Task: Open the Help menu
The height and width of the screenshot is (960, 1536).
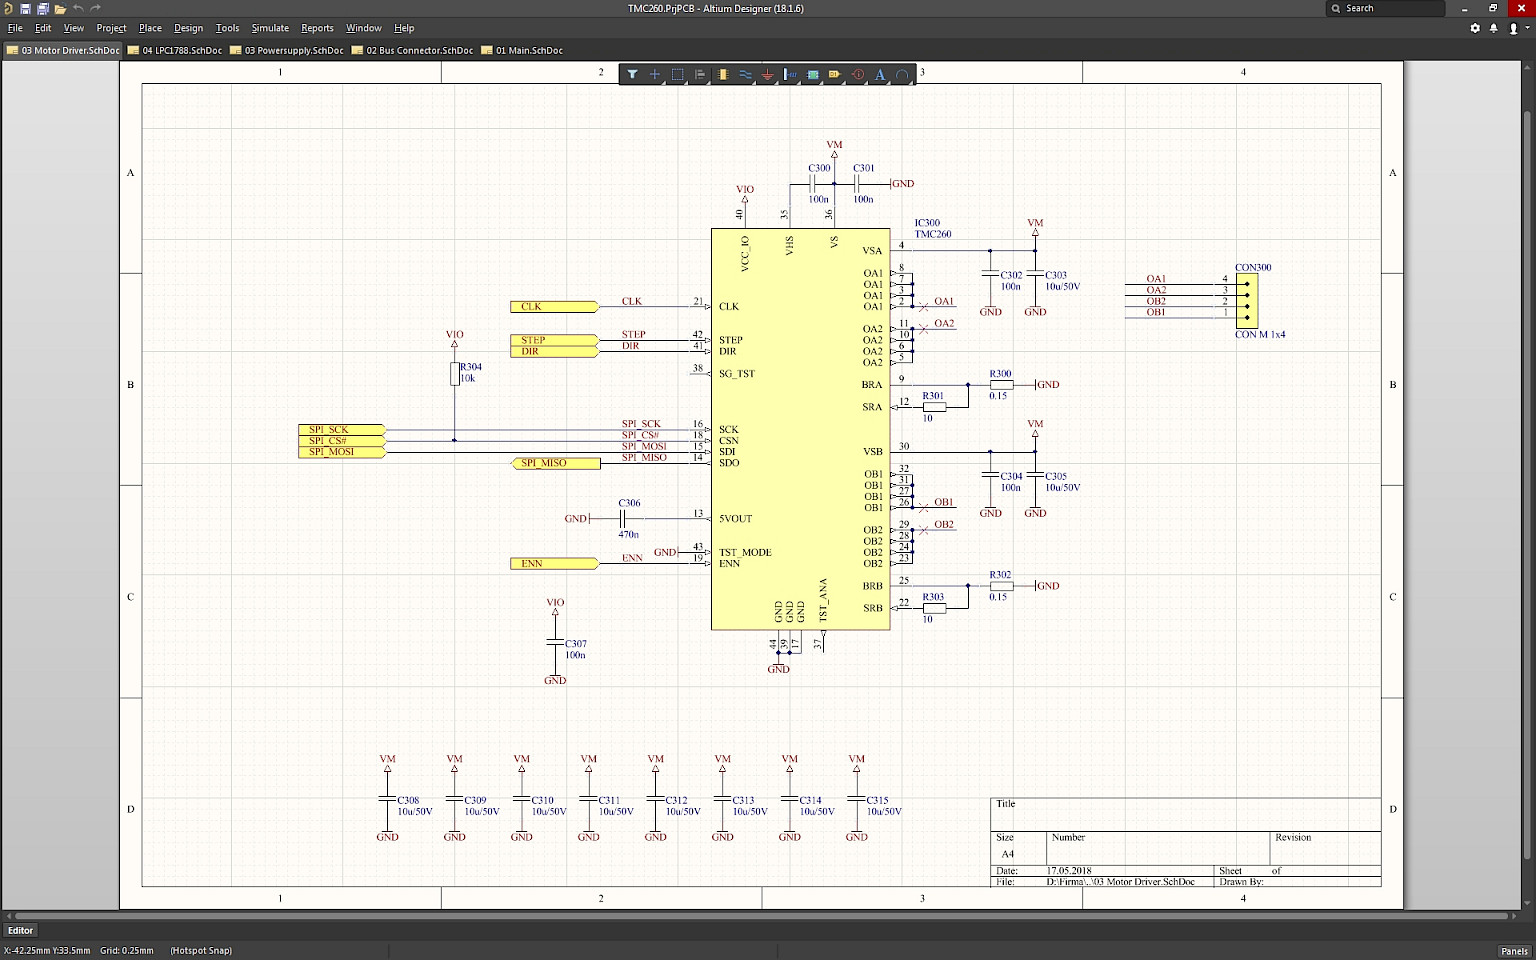Action: [404, 28]
